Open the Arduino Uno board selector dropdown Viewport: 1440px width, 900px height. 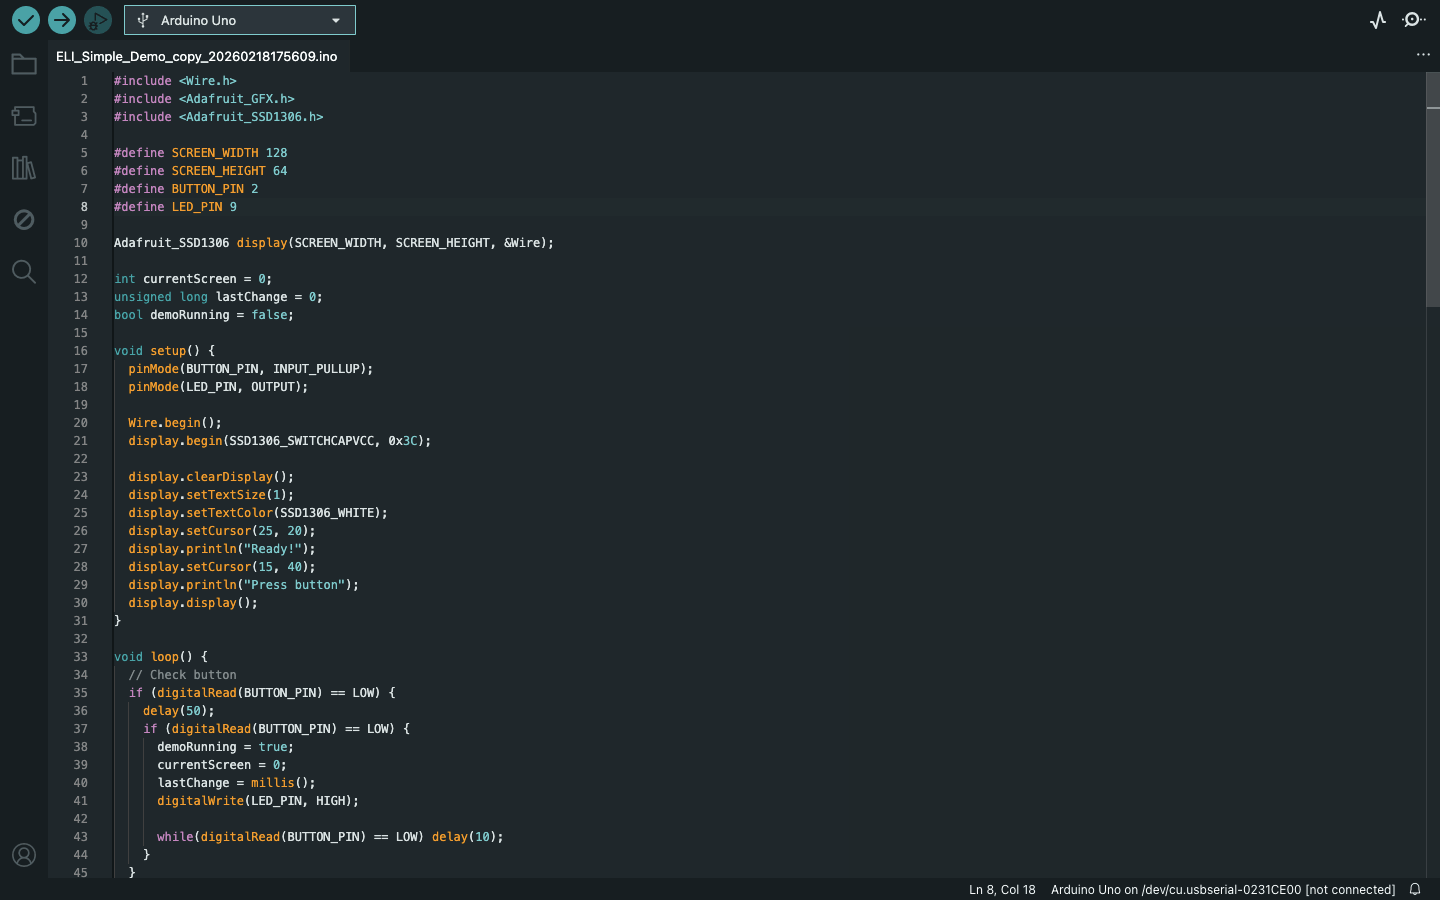[x=240, y=19]
